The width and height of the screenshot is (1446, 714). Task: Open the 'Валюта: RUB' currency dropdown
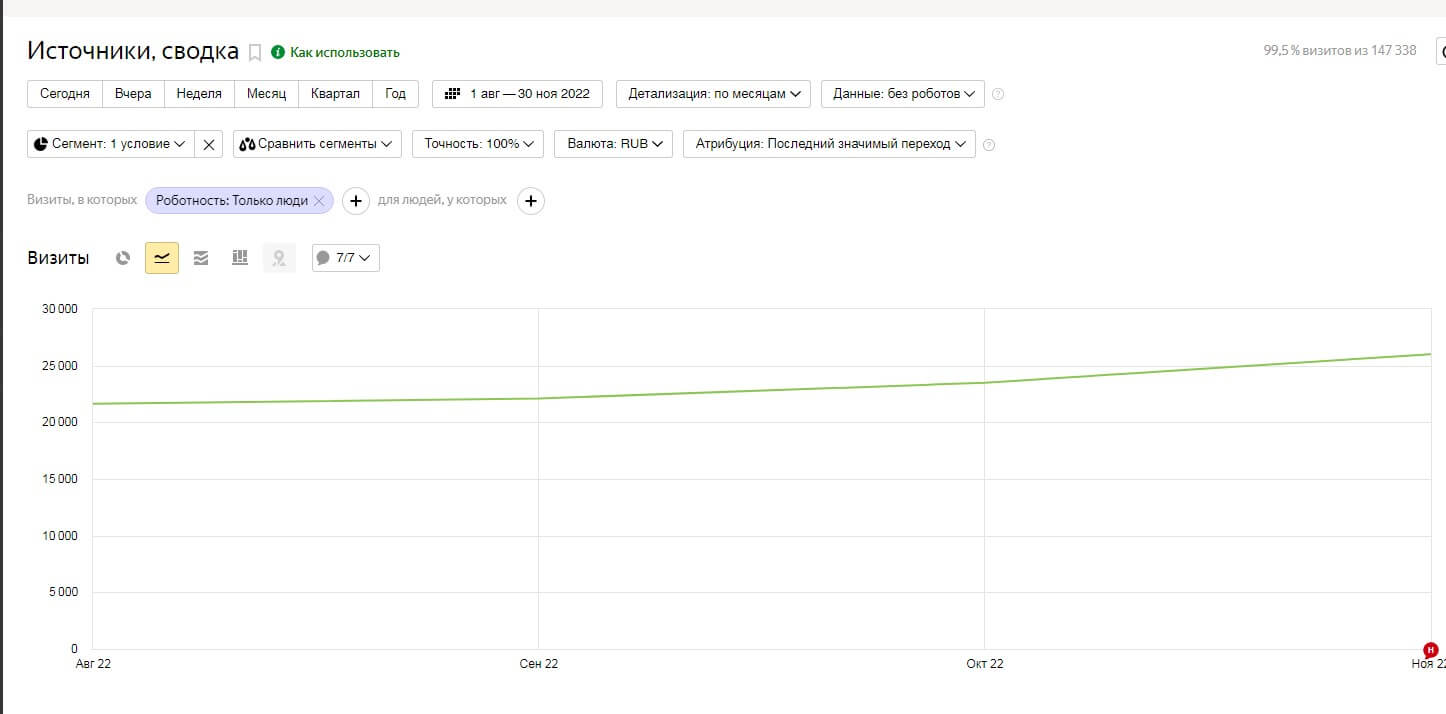[613, 144]
